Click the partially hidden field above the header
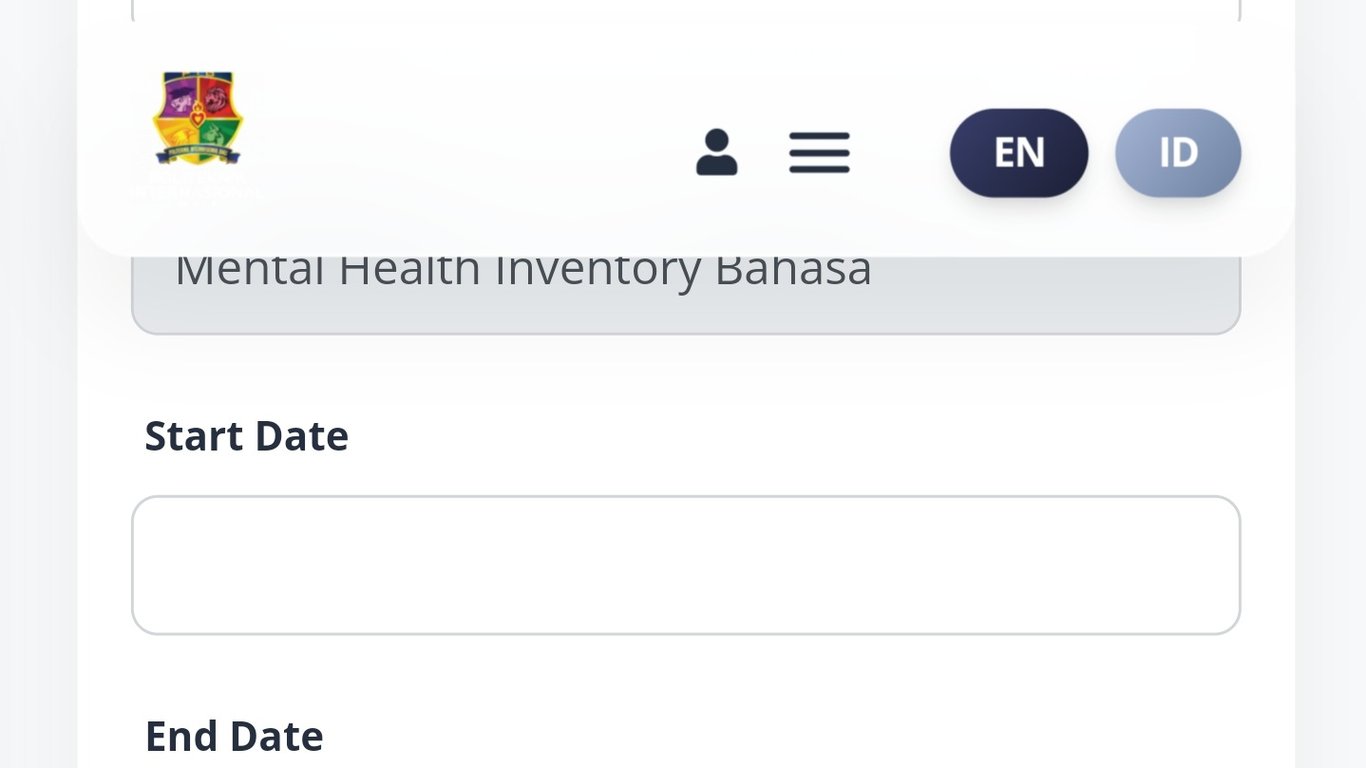The image size is (1366, 768). tap(686, 10)
